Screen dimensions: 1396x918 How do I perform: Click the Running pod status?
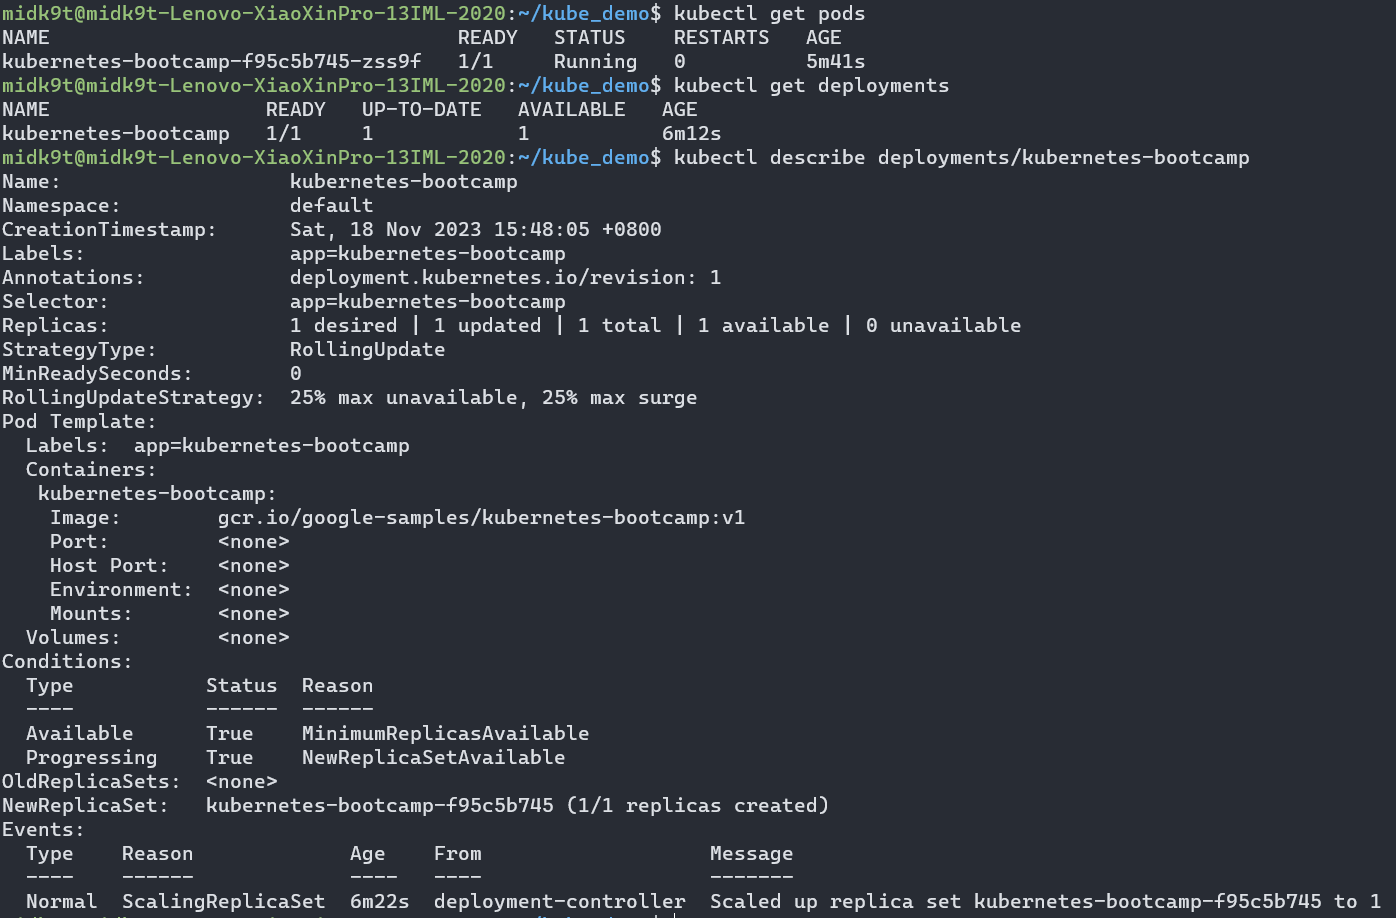595,61
